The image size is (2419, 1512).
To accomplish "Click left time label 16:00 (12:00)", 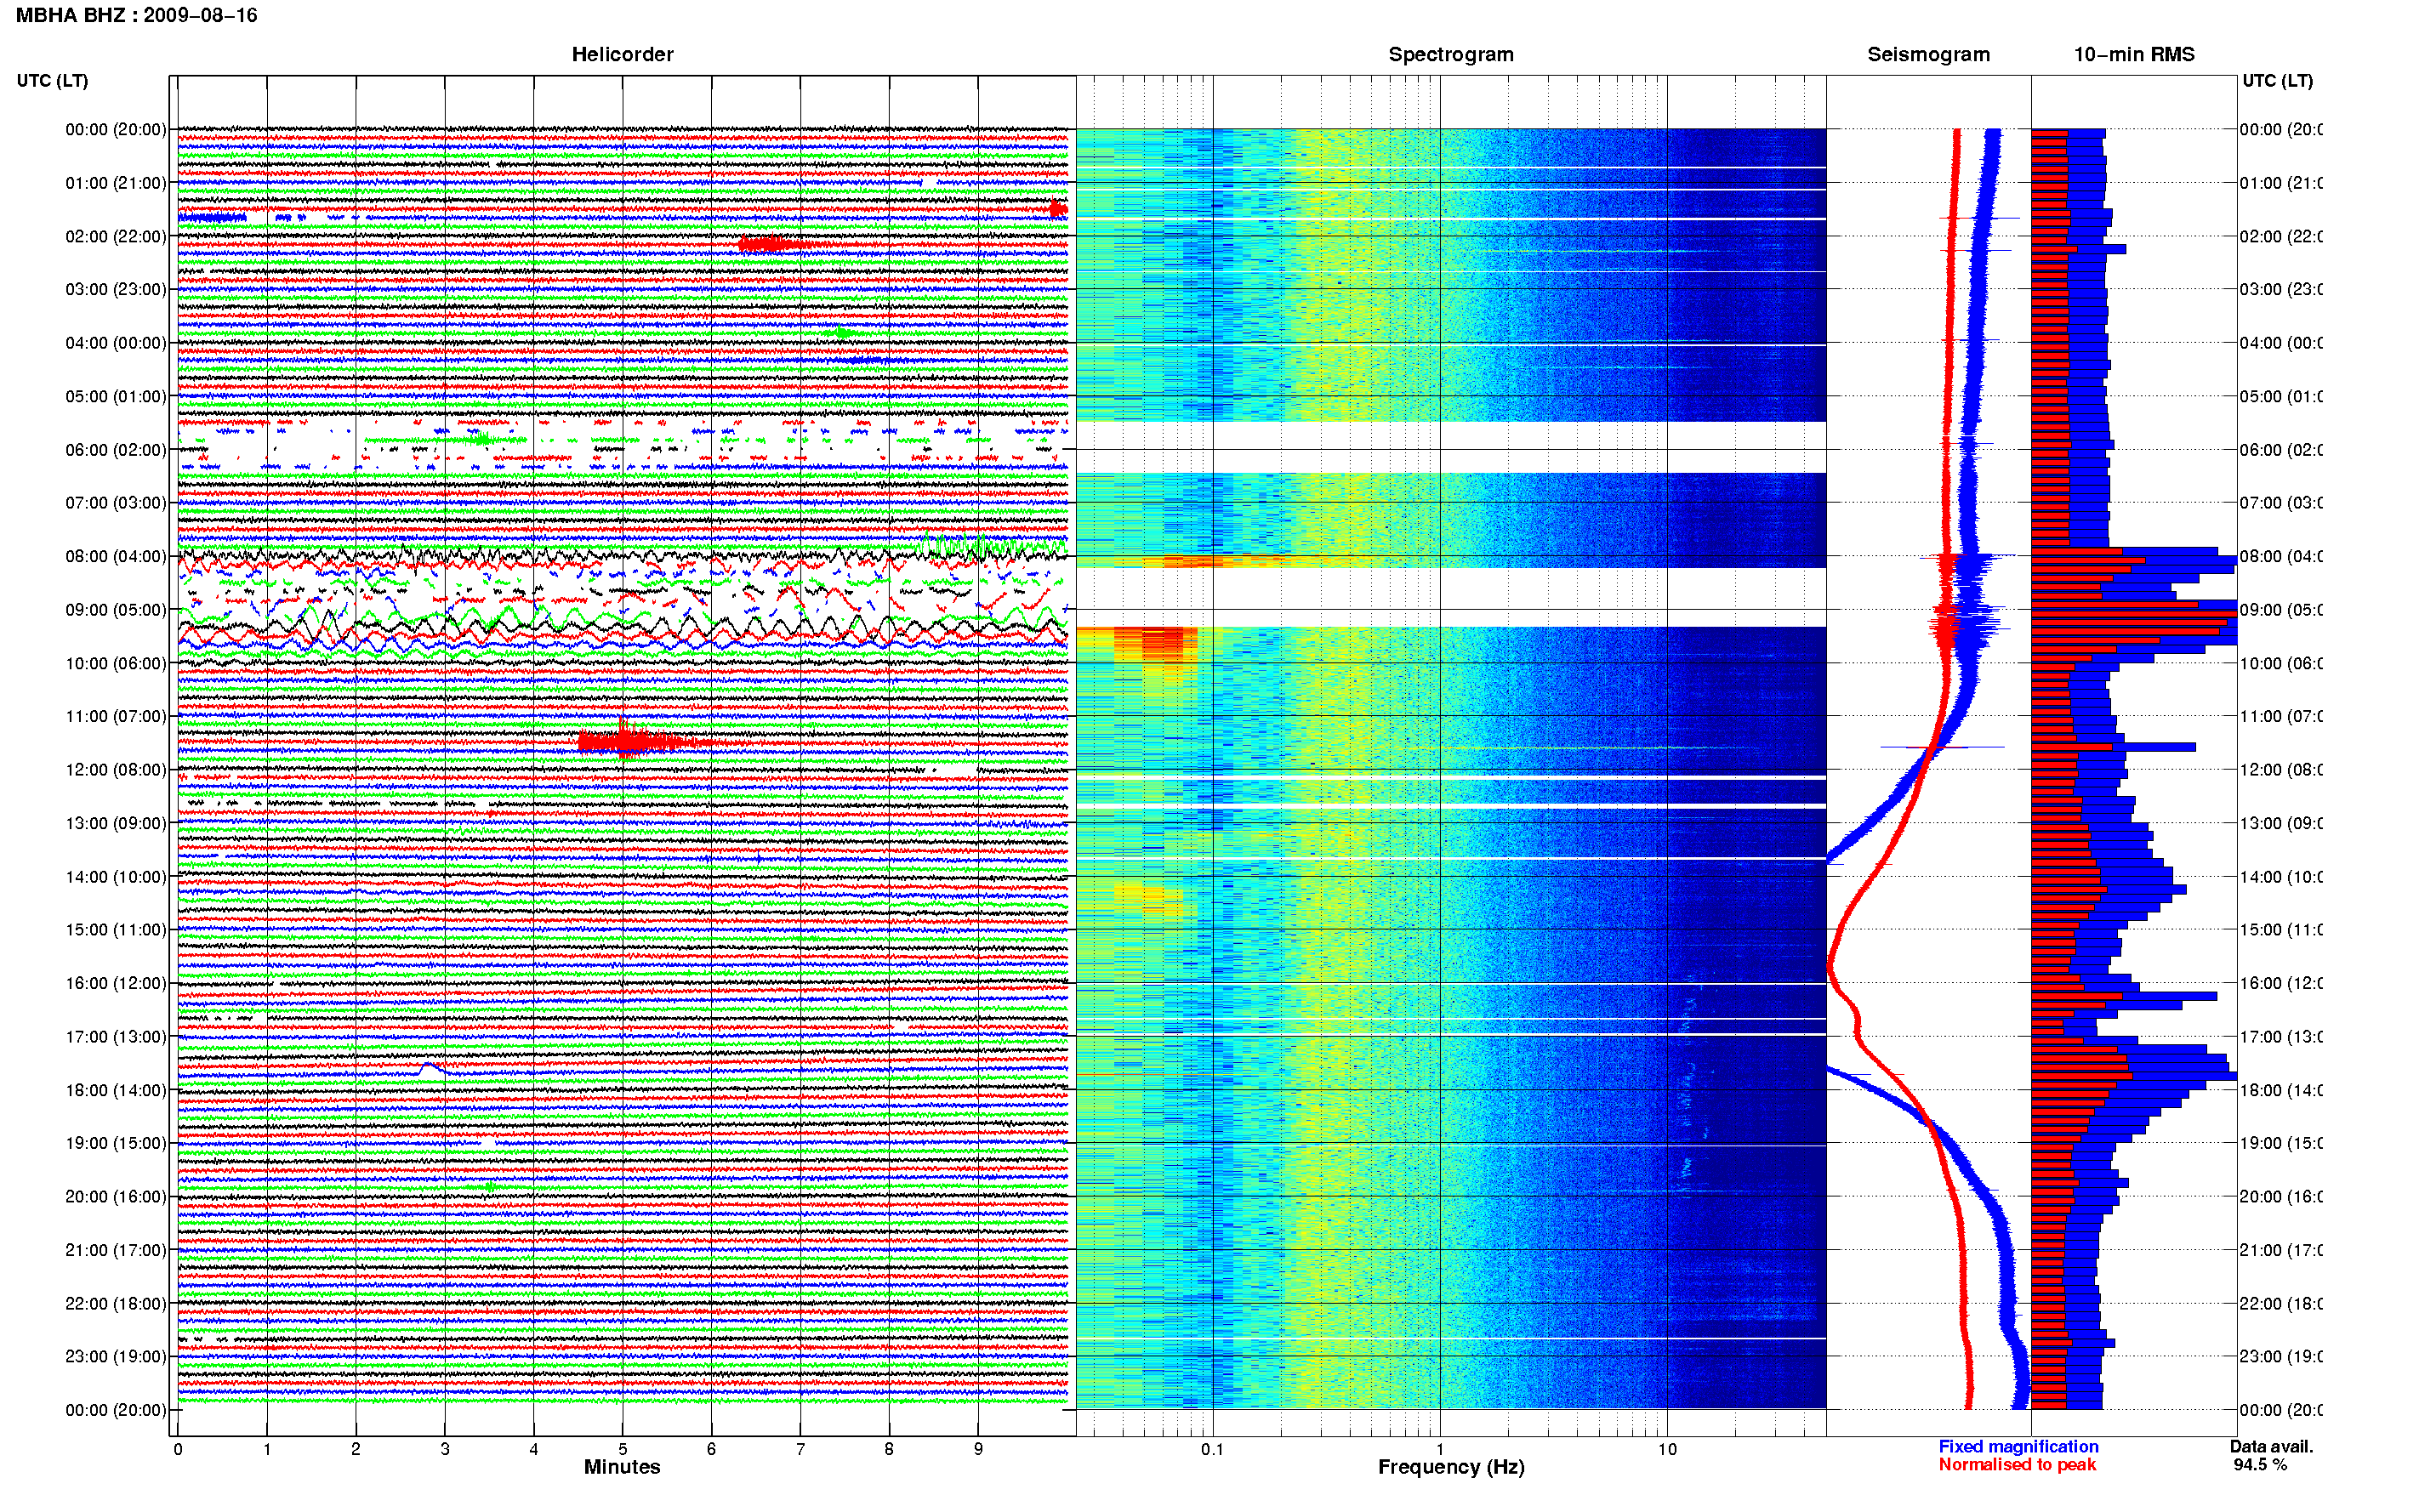I will [x=116, y=983].
